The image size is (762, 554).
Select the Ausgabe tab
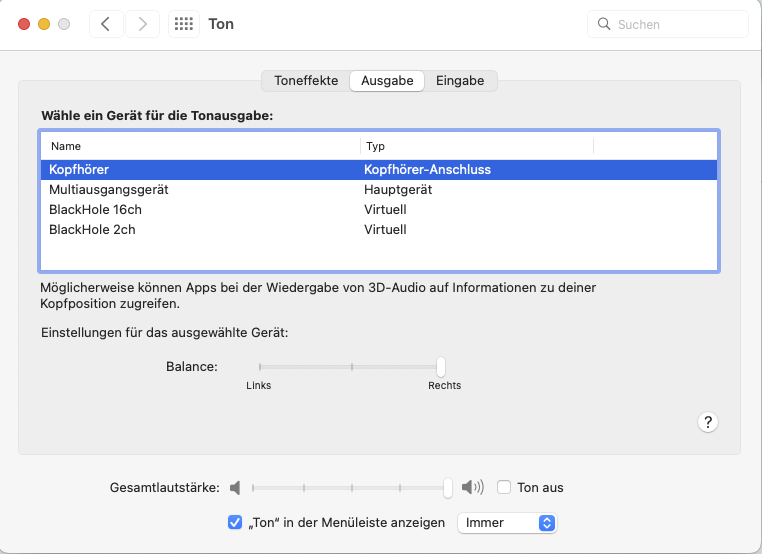pos(387,81)
